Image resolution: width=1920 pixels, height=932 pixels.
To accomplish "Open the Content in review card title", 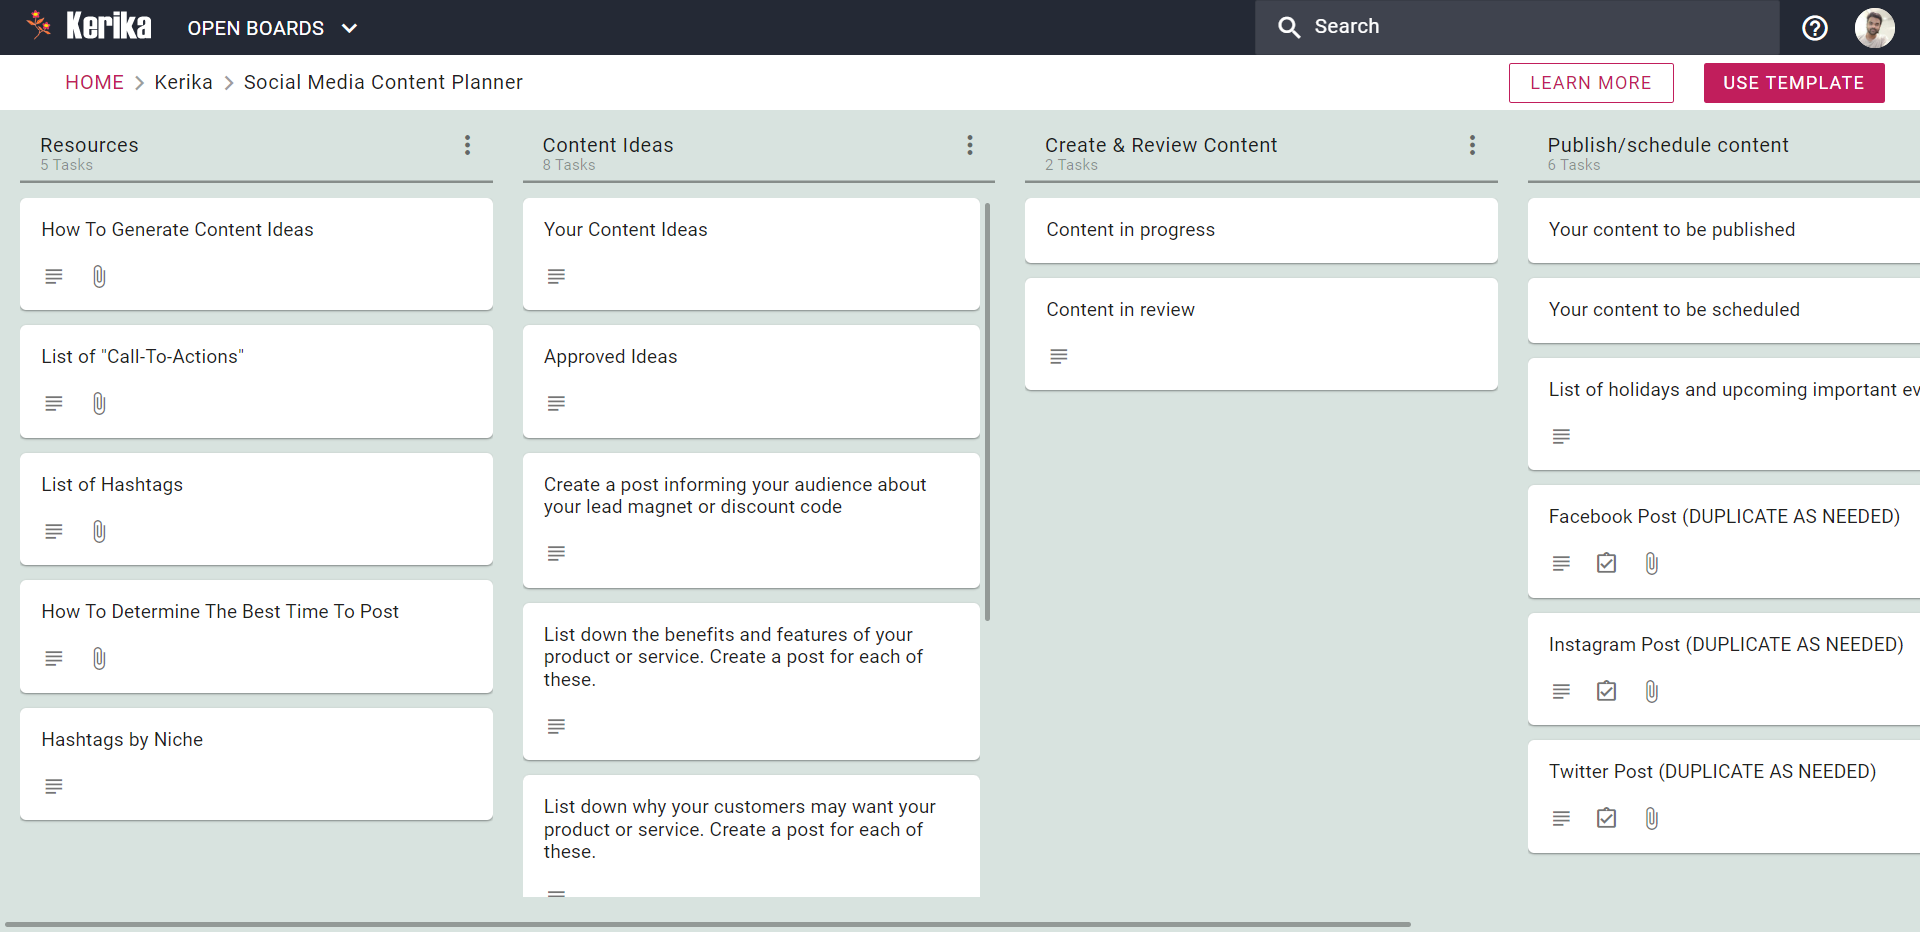I will pos(1120,310).
